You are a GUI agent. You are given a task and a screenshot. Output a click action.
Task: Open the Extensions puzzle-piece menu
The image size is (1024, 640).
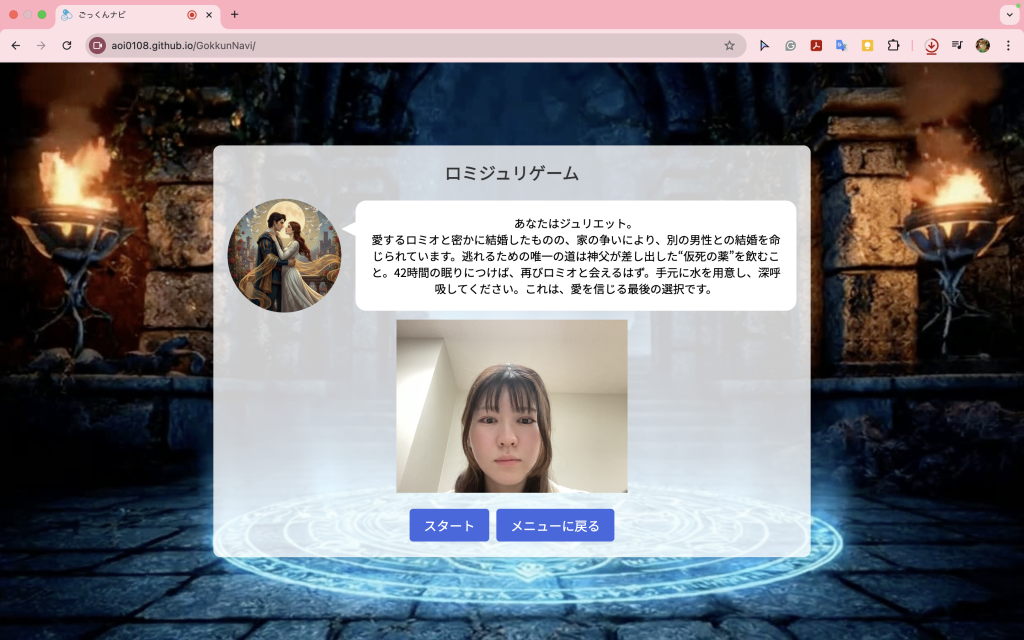[x=894, y=45]
